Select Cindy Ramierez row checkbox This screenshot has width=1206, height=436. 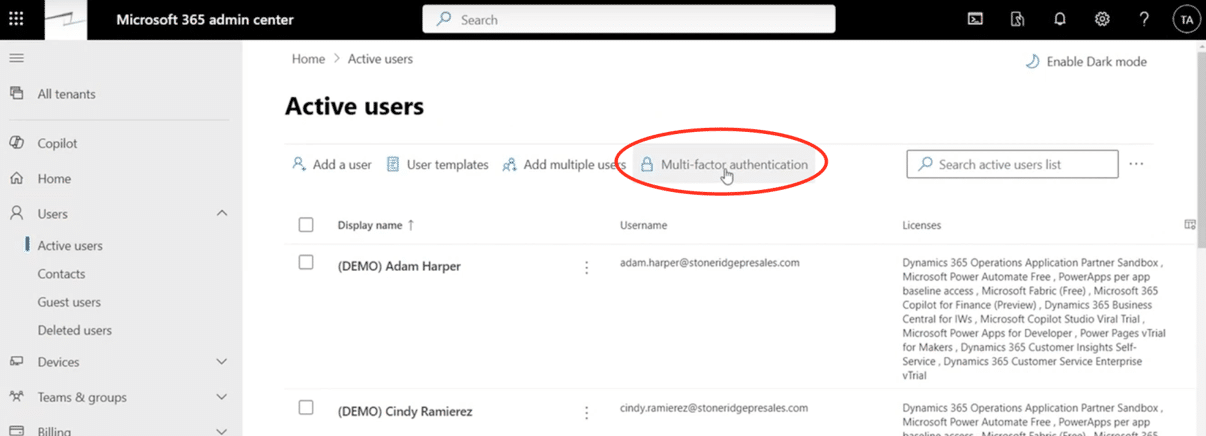pos(306,408)
